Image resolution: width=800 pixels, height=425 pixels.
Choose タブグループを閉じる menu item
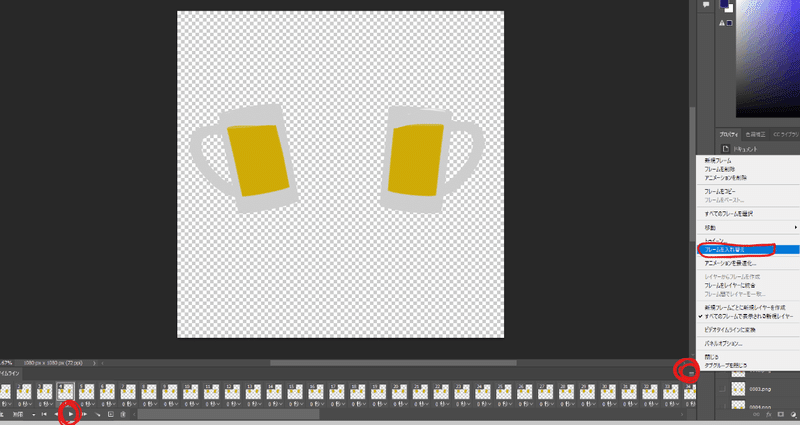pos(726,365)
